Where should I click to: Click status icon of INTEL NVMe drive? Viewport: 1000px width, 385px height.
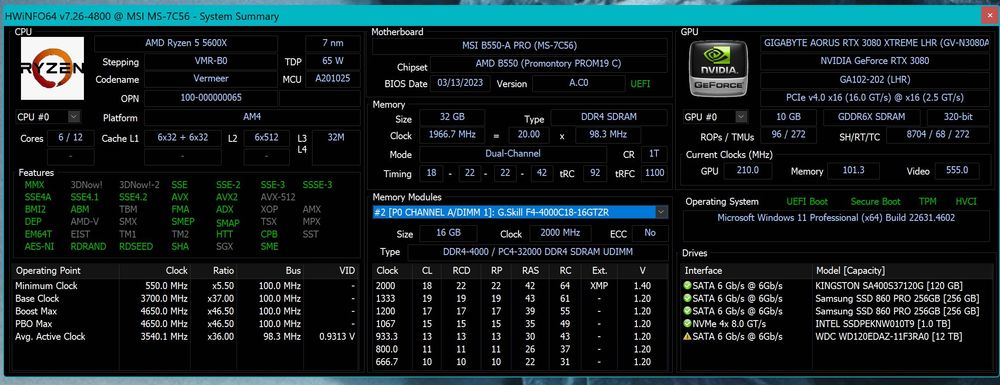(x=687, y=324)
